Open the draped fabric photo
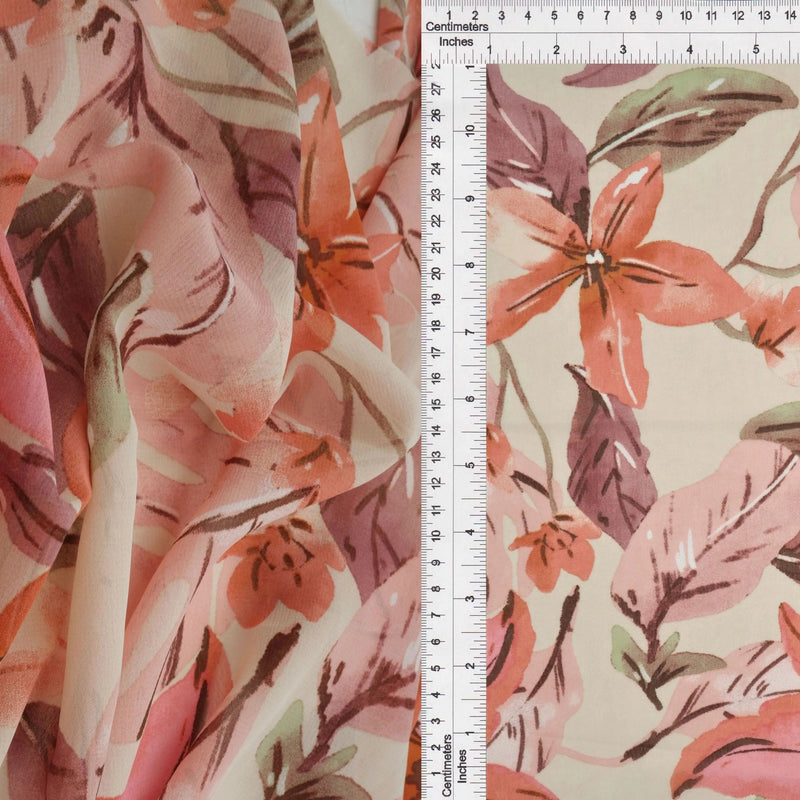Image resolution: width=800 pixels, height=800 pixels. tap(210, 400)
